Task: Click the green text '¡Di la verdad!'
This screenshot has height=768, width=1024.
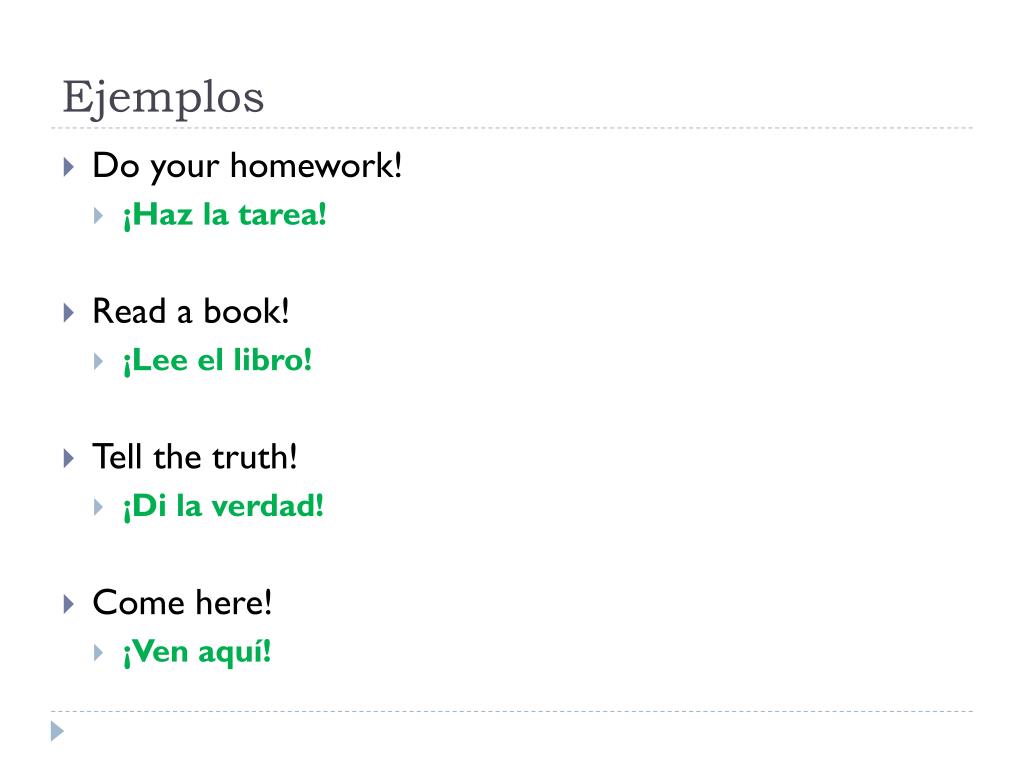Action: point(223,506)
